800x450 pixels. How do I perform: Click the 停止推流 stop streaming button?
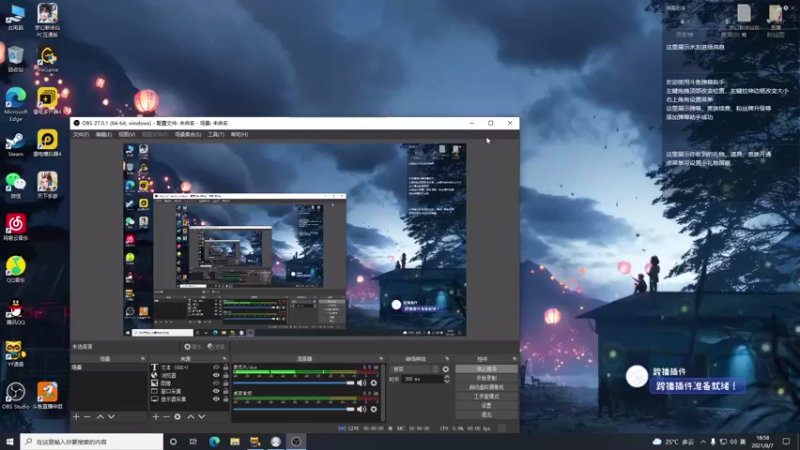point(486,369)
